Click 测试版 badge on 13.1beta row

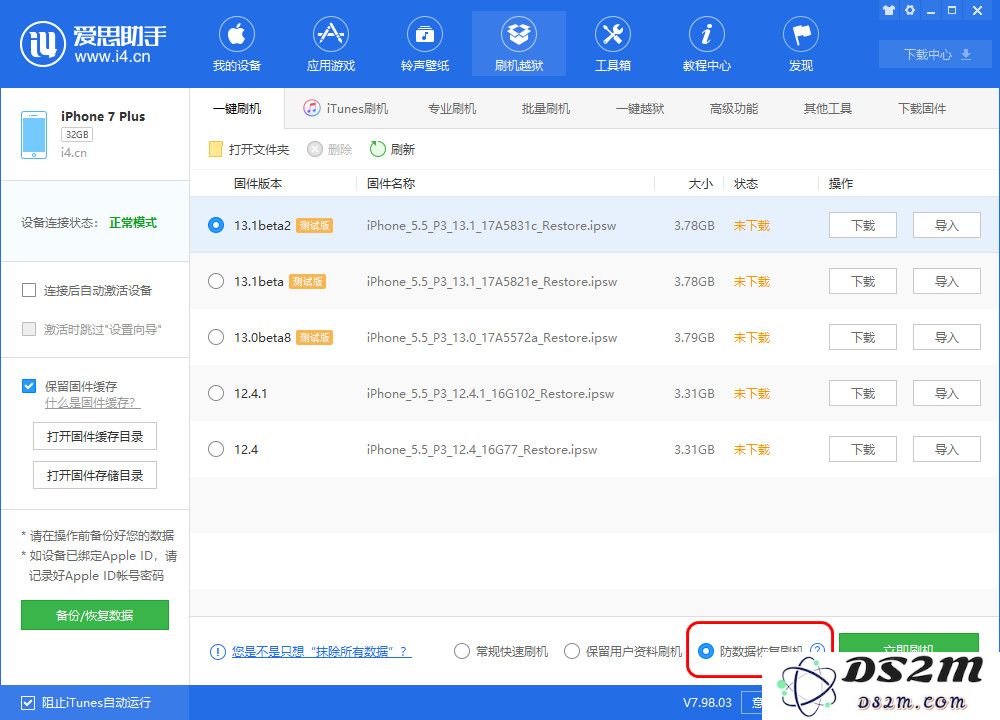click(307, 281)
